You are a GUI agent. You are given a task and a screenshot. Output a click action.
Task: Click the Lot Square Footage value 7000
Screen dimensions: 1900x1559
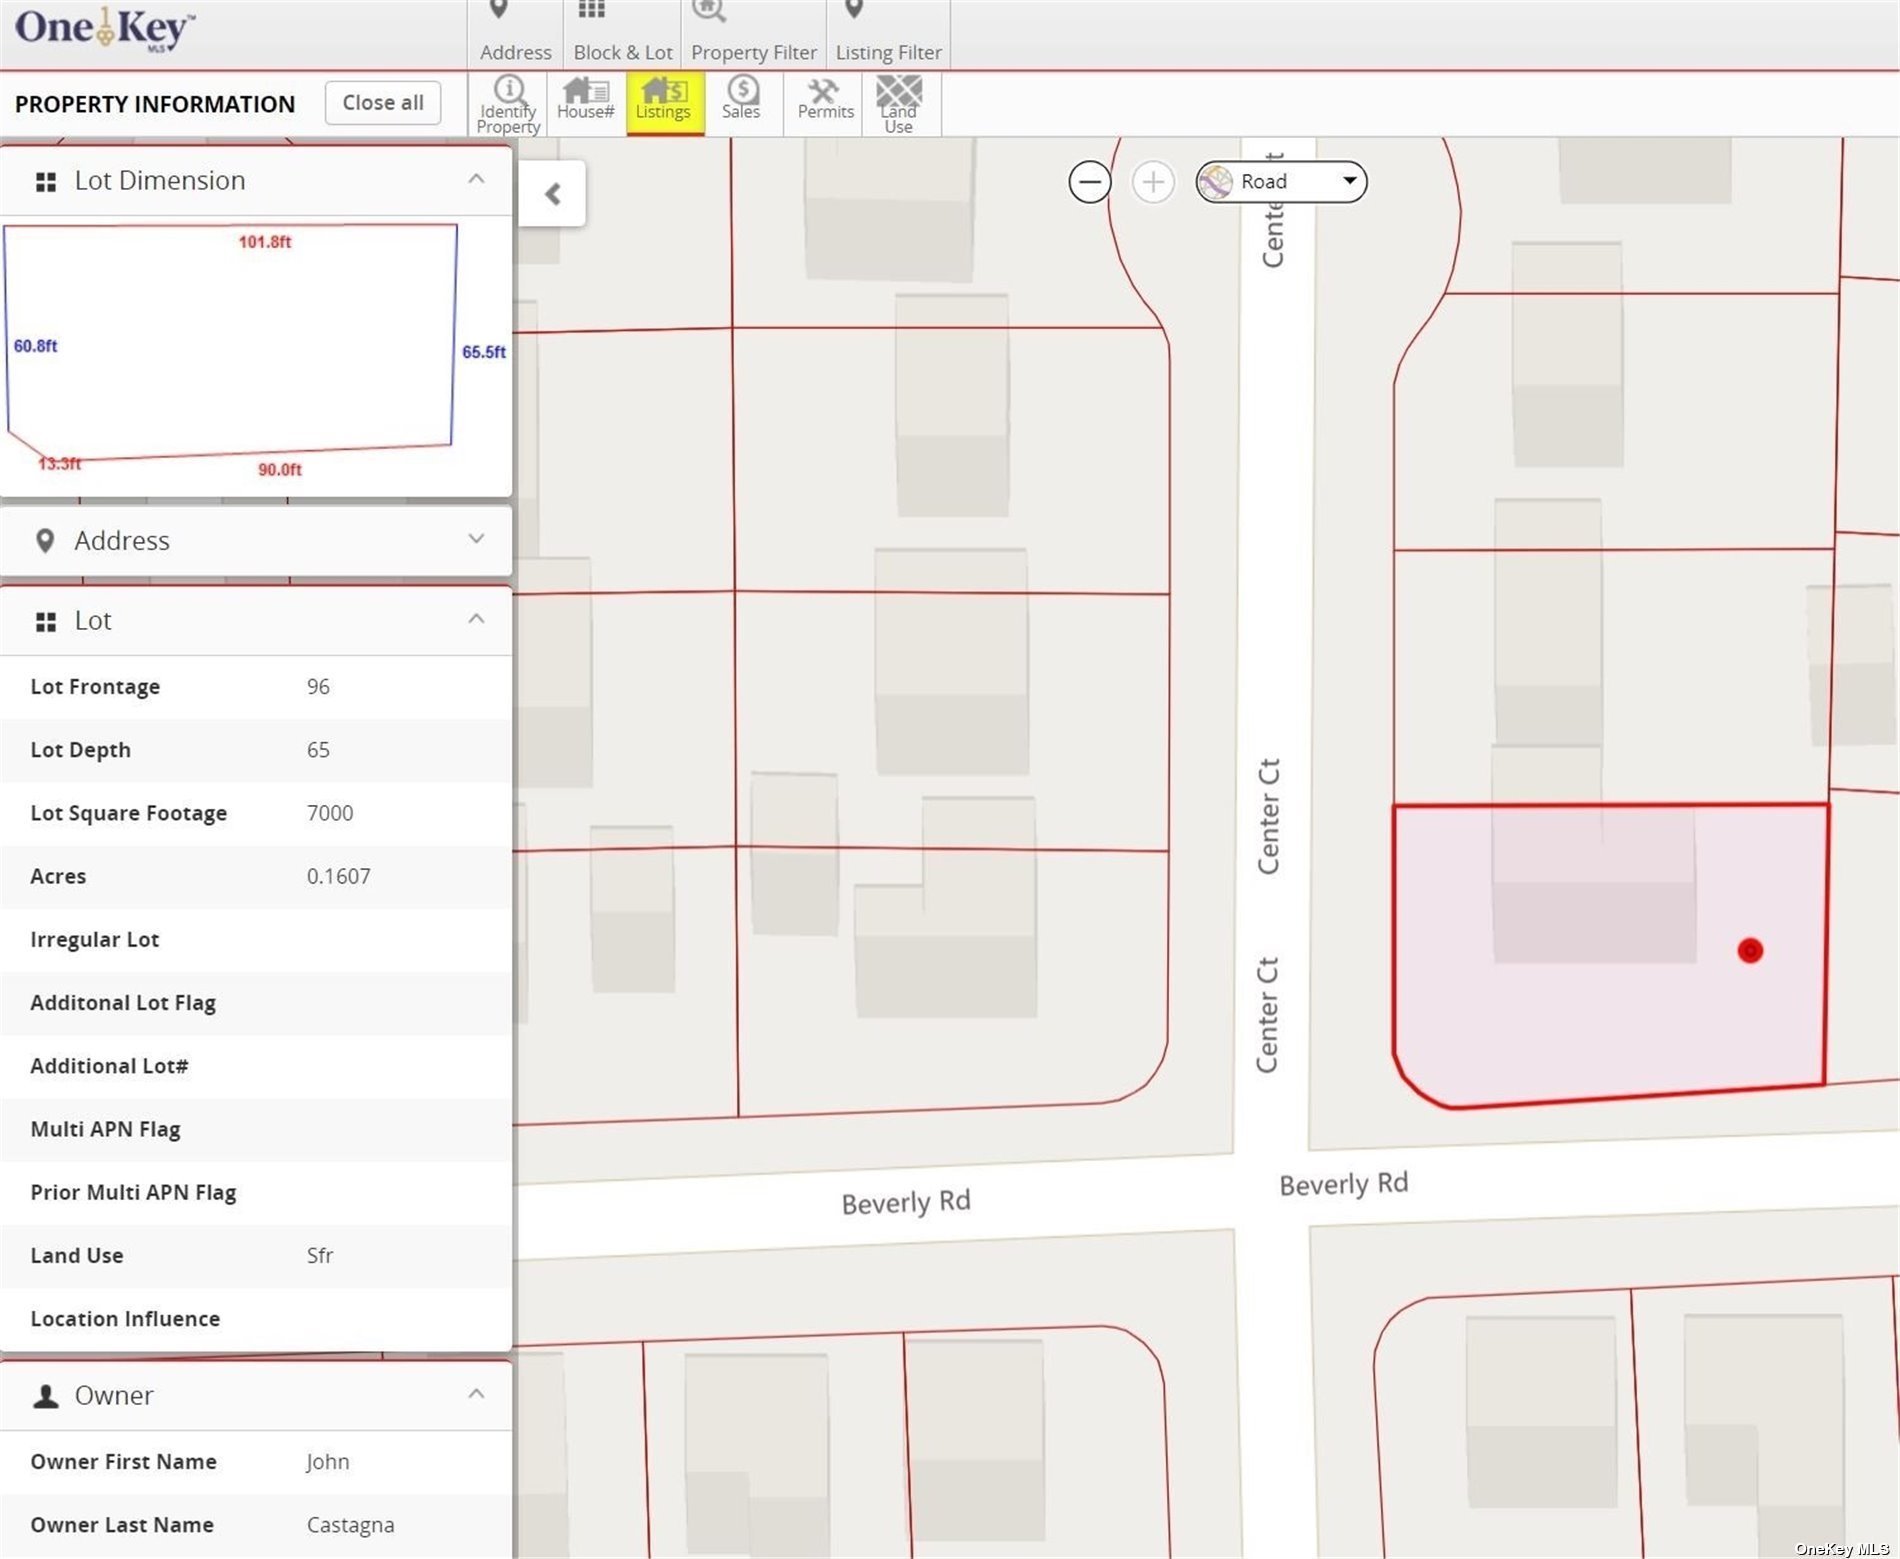click(330, 813)
